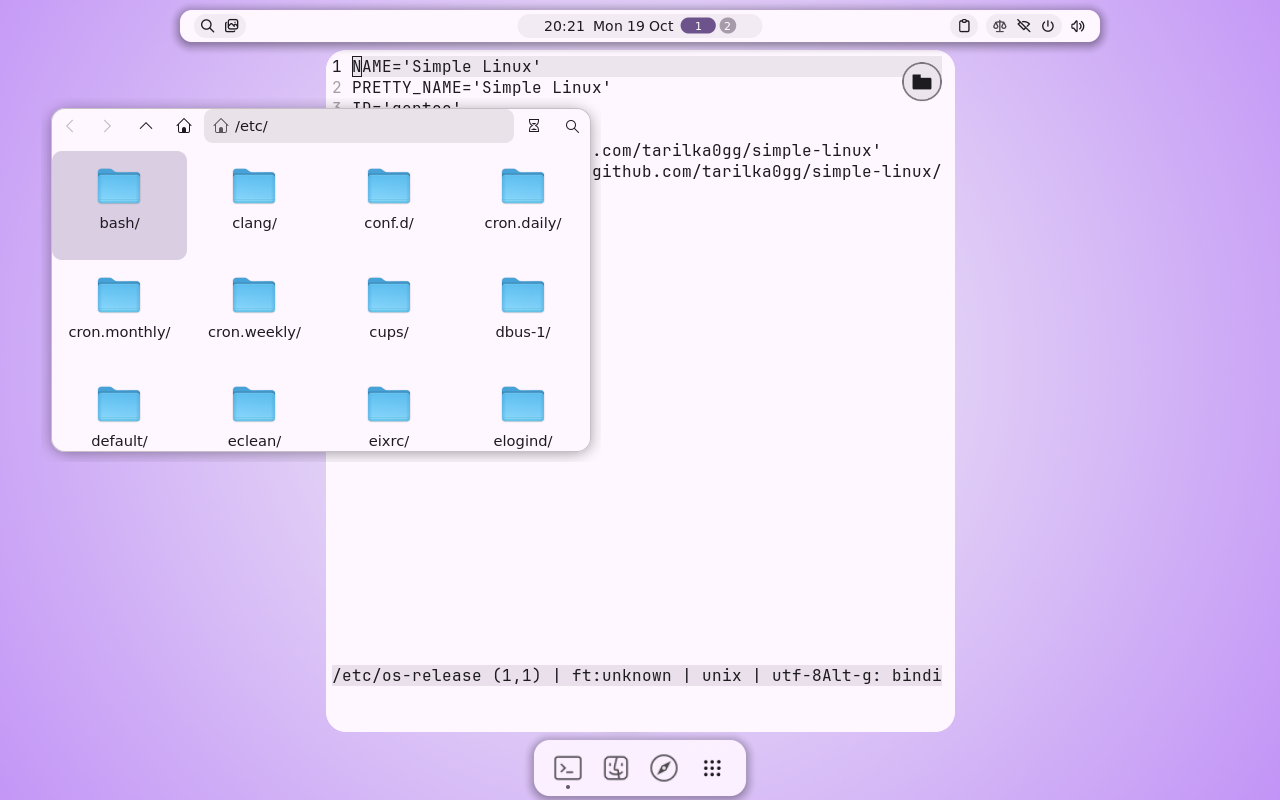Switch to workspace 1 indicator
The width and height of the screenshot is (1280, 800).
[x=698, y=26]
